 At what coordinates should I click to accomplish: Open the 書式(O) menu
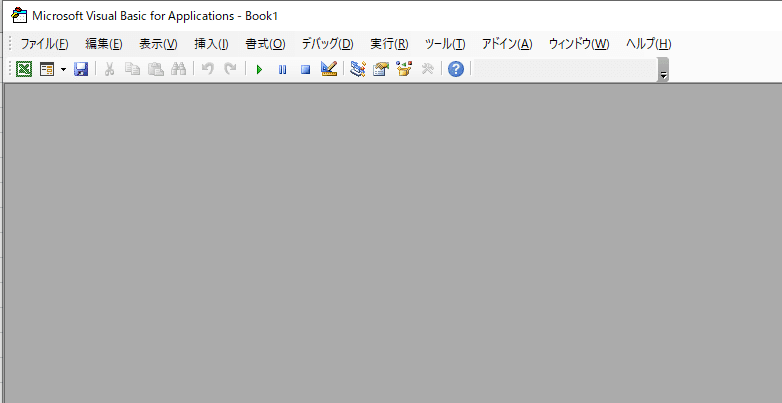click(265, 44)
